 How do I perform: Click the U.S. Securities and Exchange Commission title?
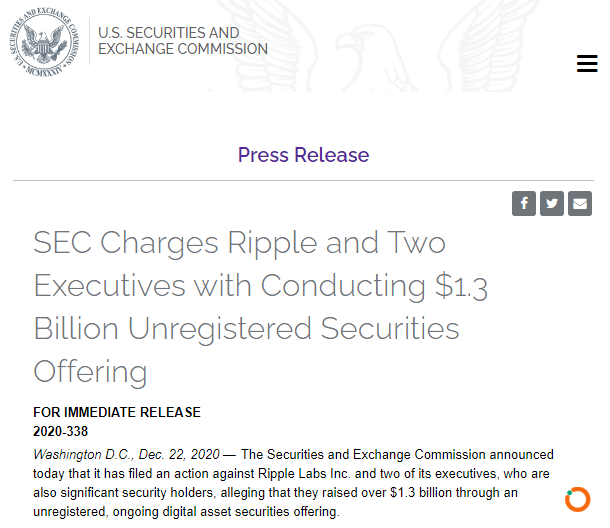pos(183,41)
